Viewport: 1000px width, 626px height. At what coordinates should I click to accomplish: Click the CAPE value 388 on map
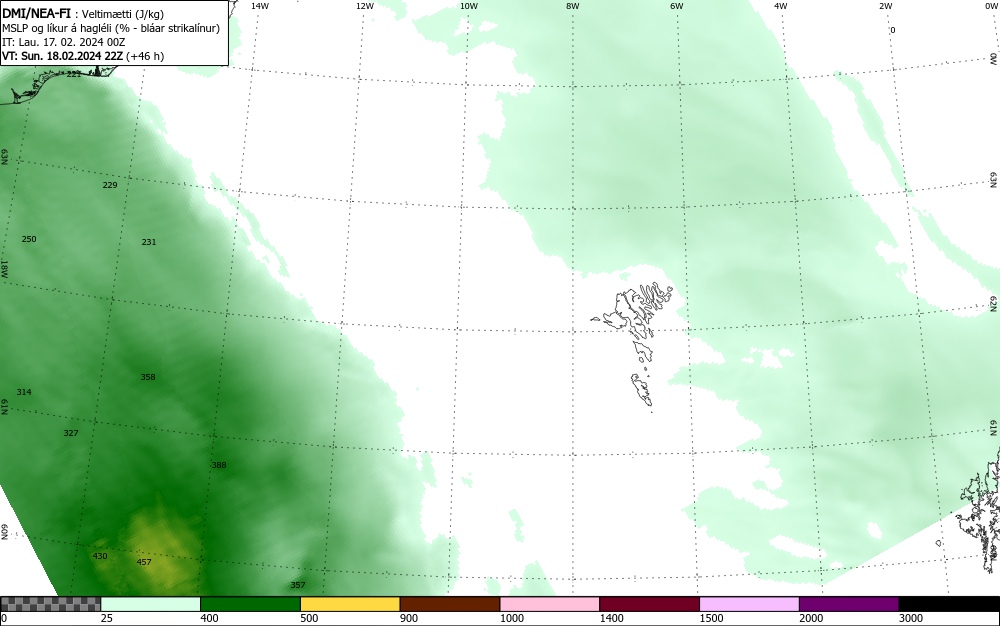tap(219, 465)
